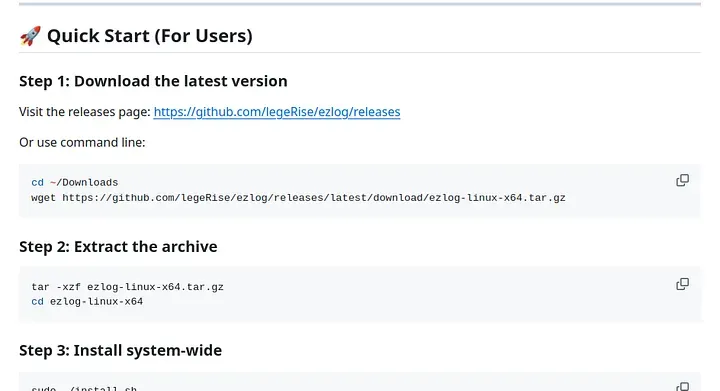Copy the wget download commands code block

682,180
